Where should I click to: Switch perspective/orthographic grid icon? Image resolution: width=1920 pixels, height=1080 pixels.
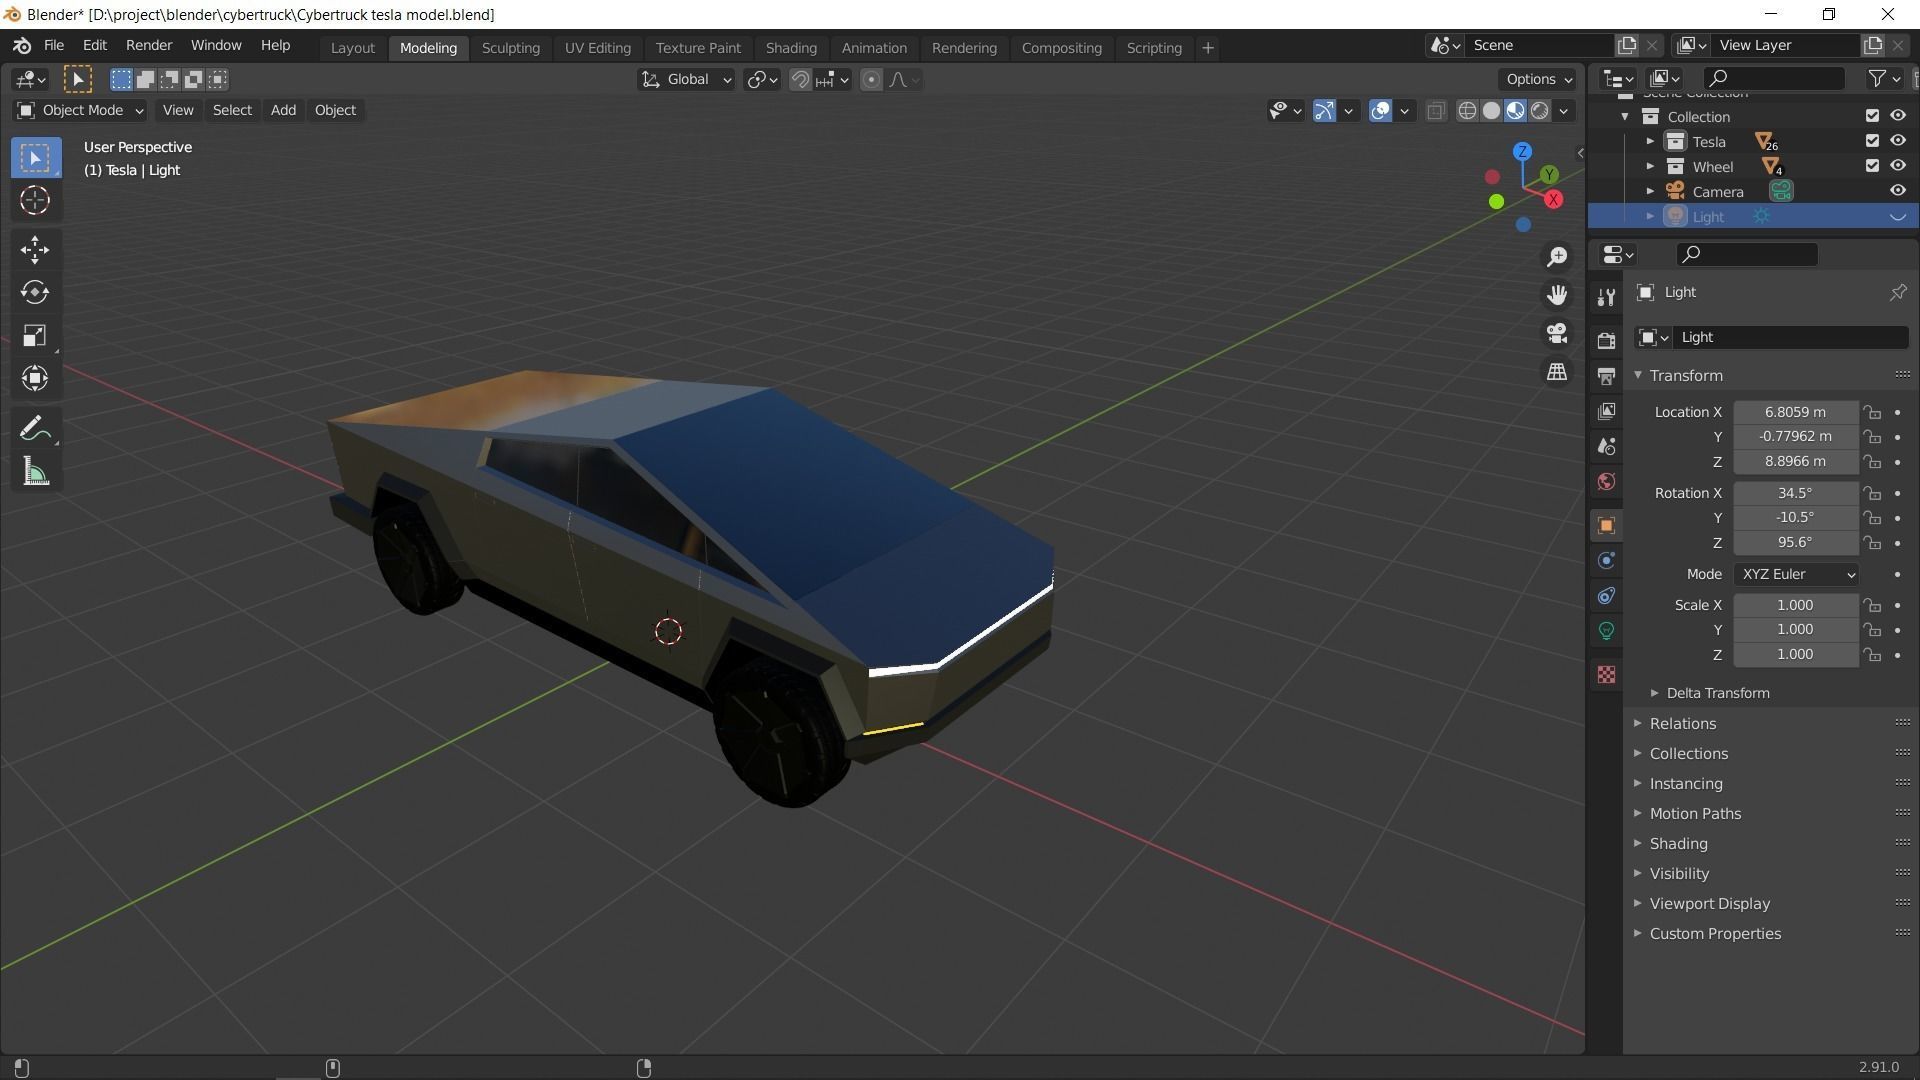pos(1557,371)
